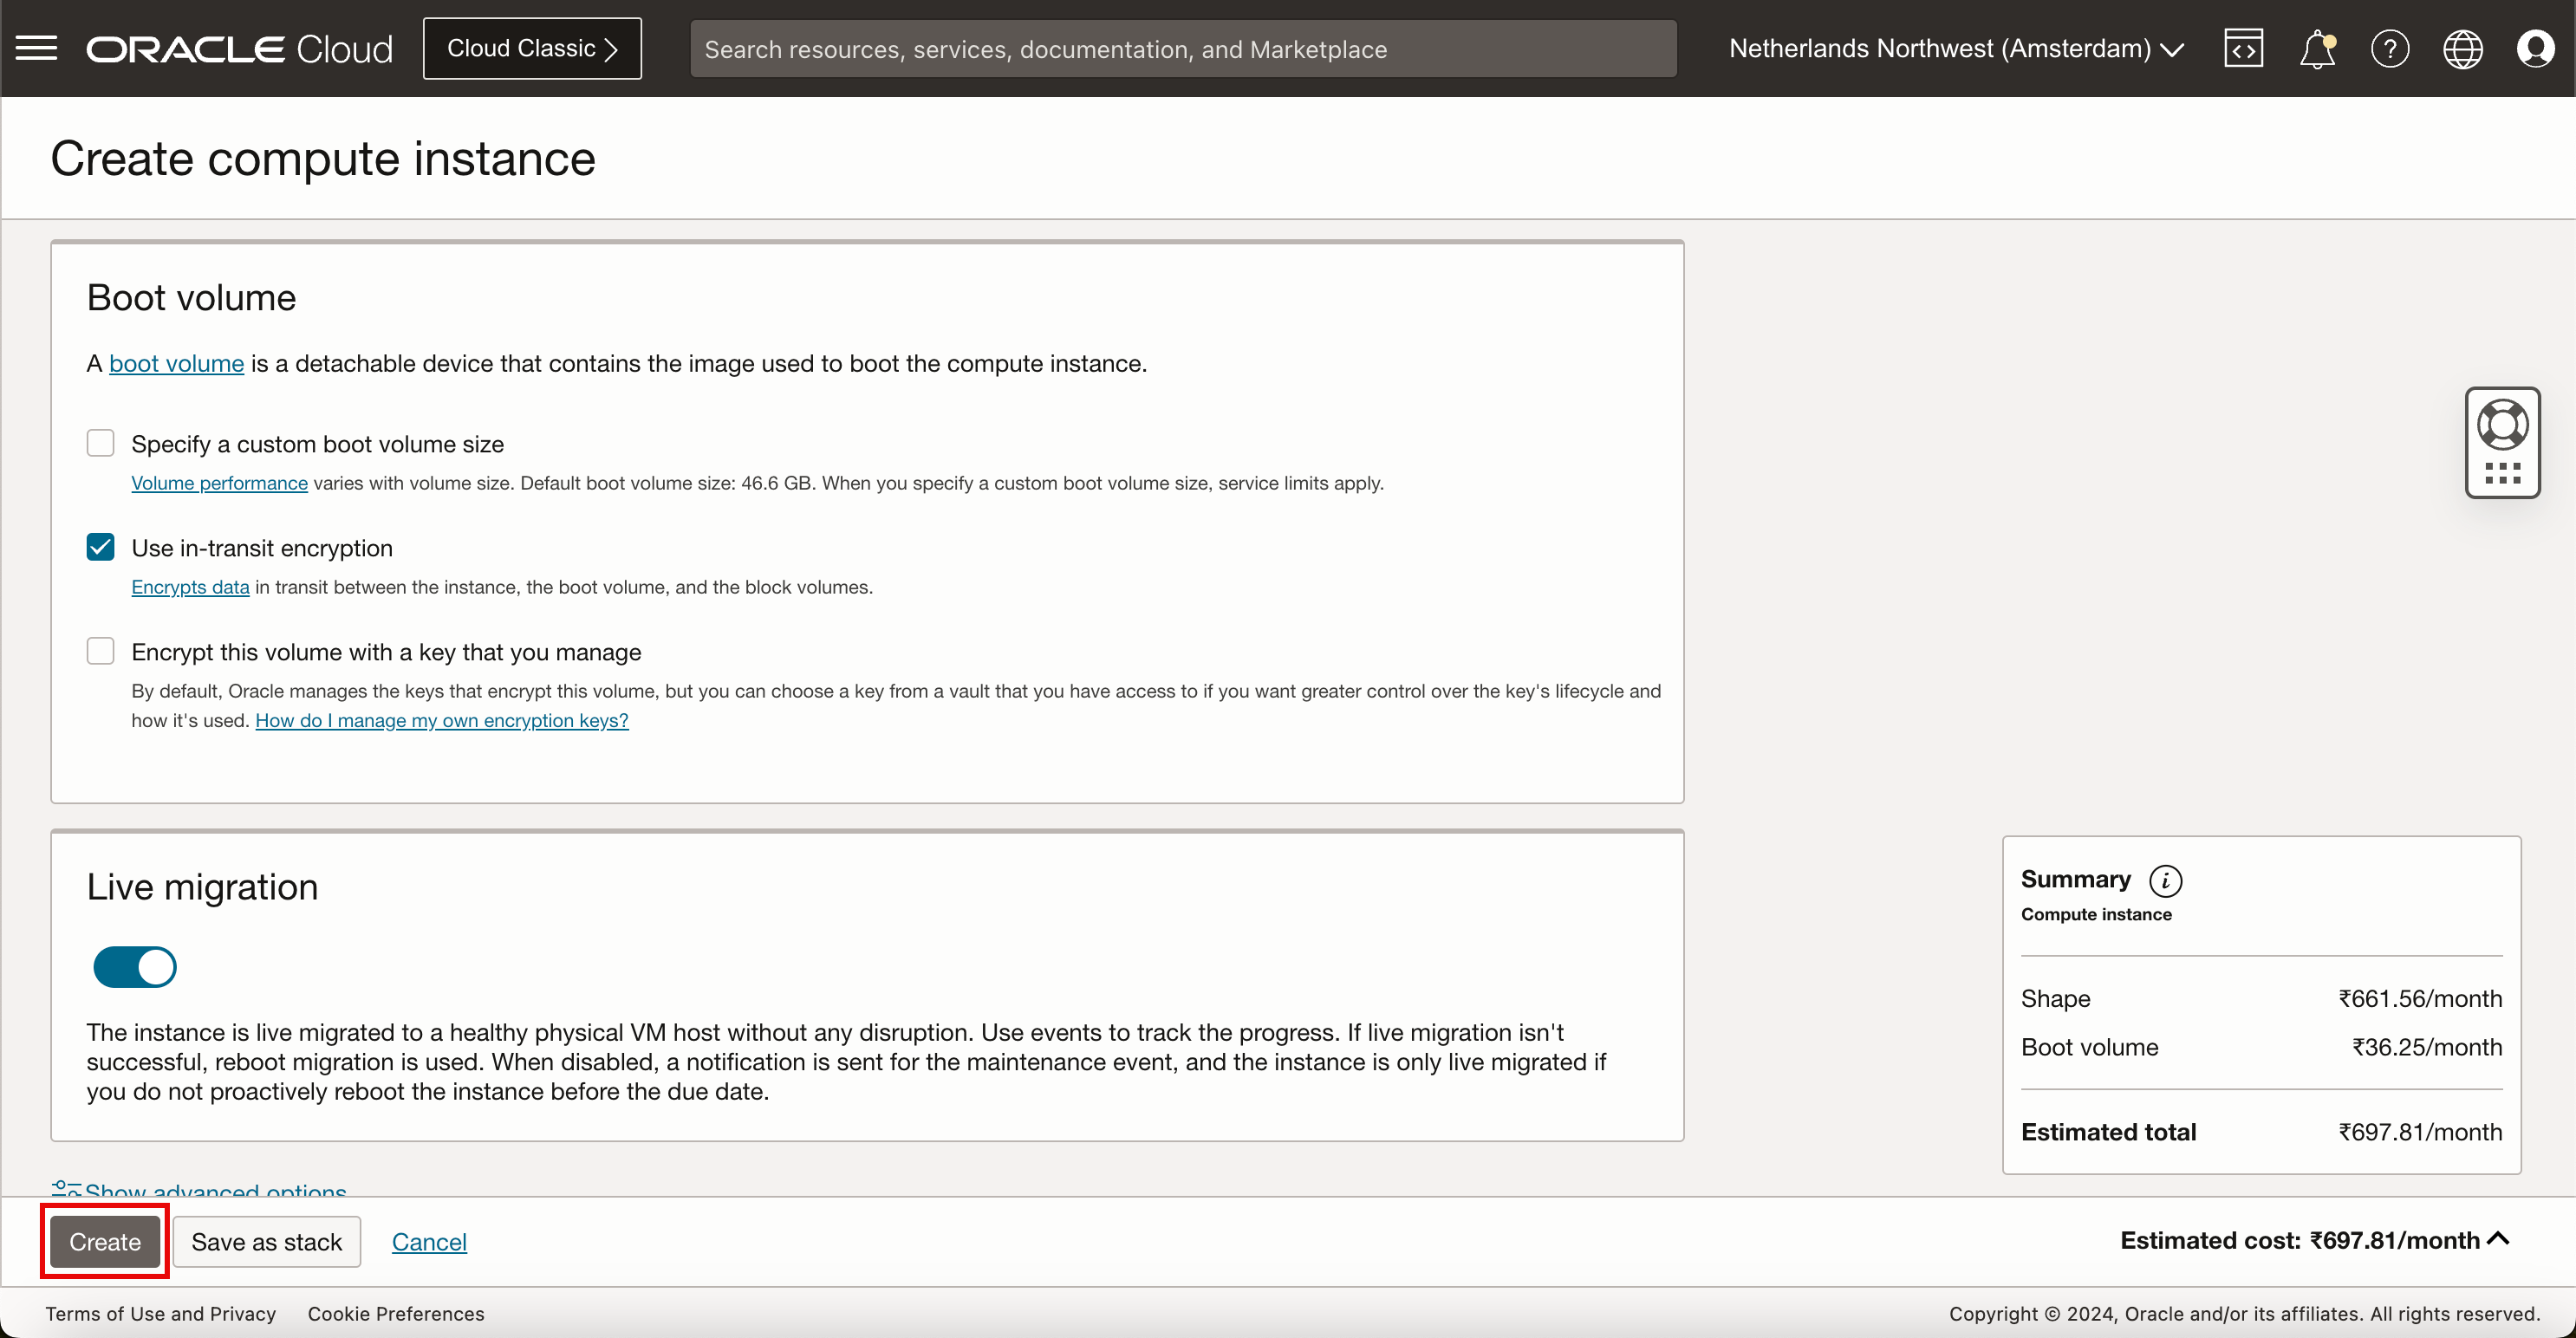Click the help question mark icon
The image size is (2576, 1338).
(2389, 48)
